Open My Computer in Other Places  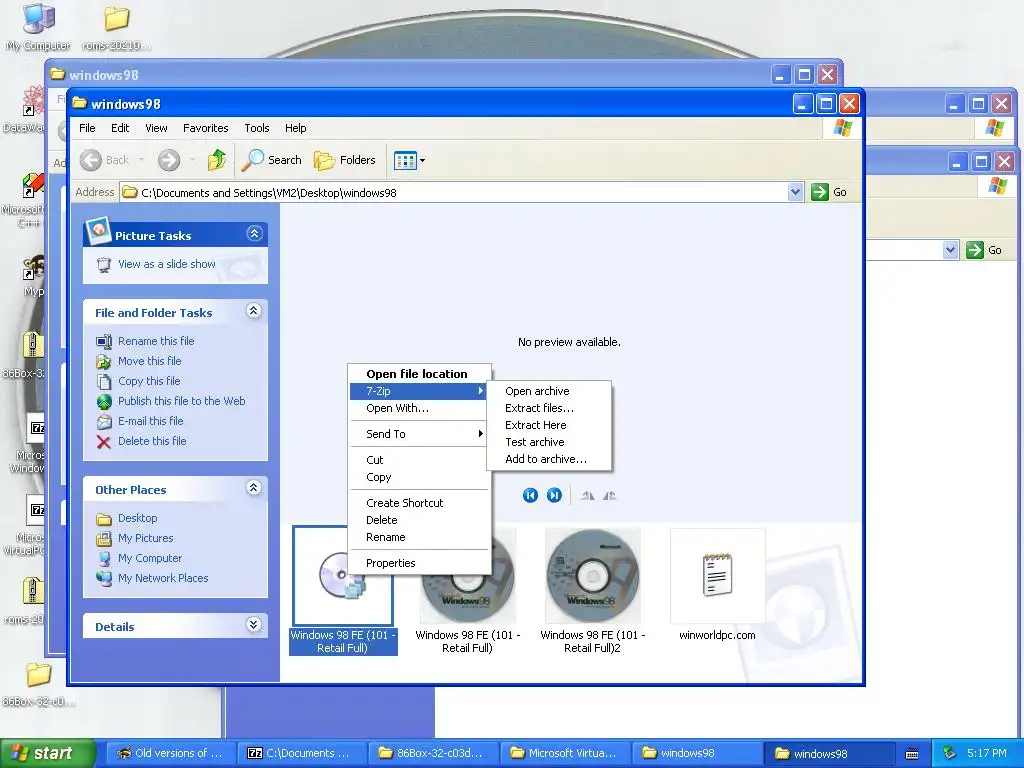150,558
